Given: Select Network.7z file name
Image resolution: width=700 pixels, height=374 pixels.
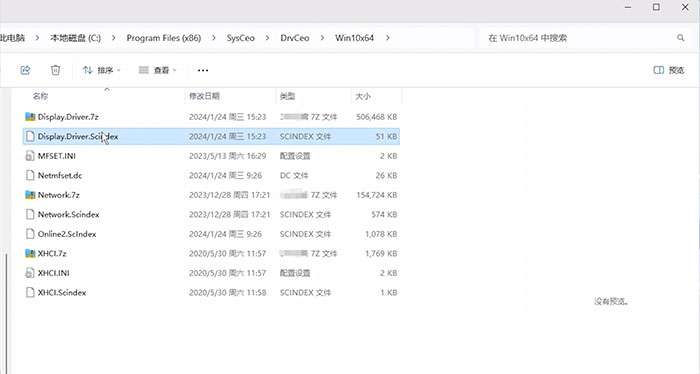Looking at the screenshot, I should (58, 195).
